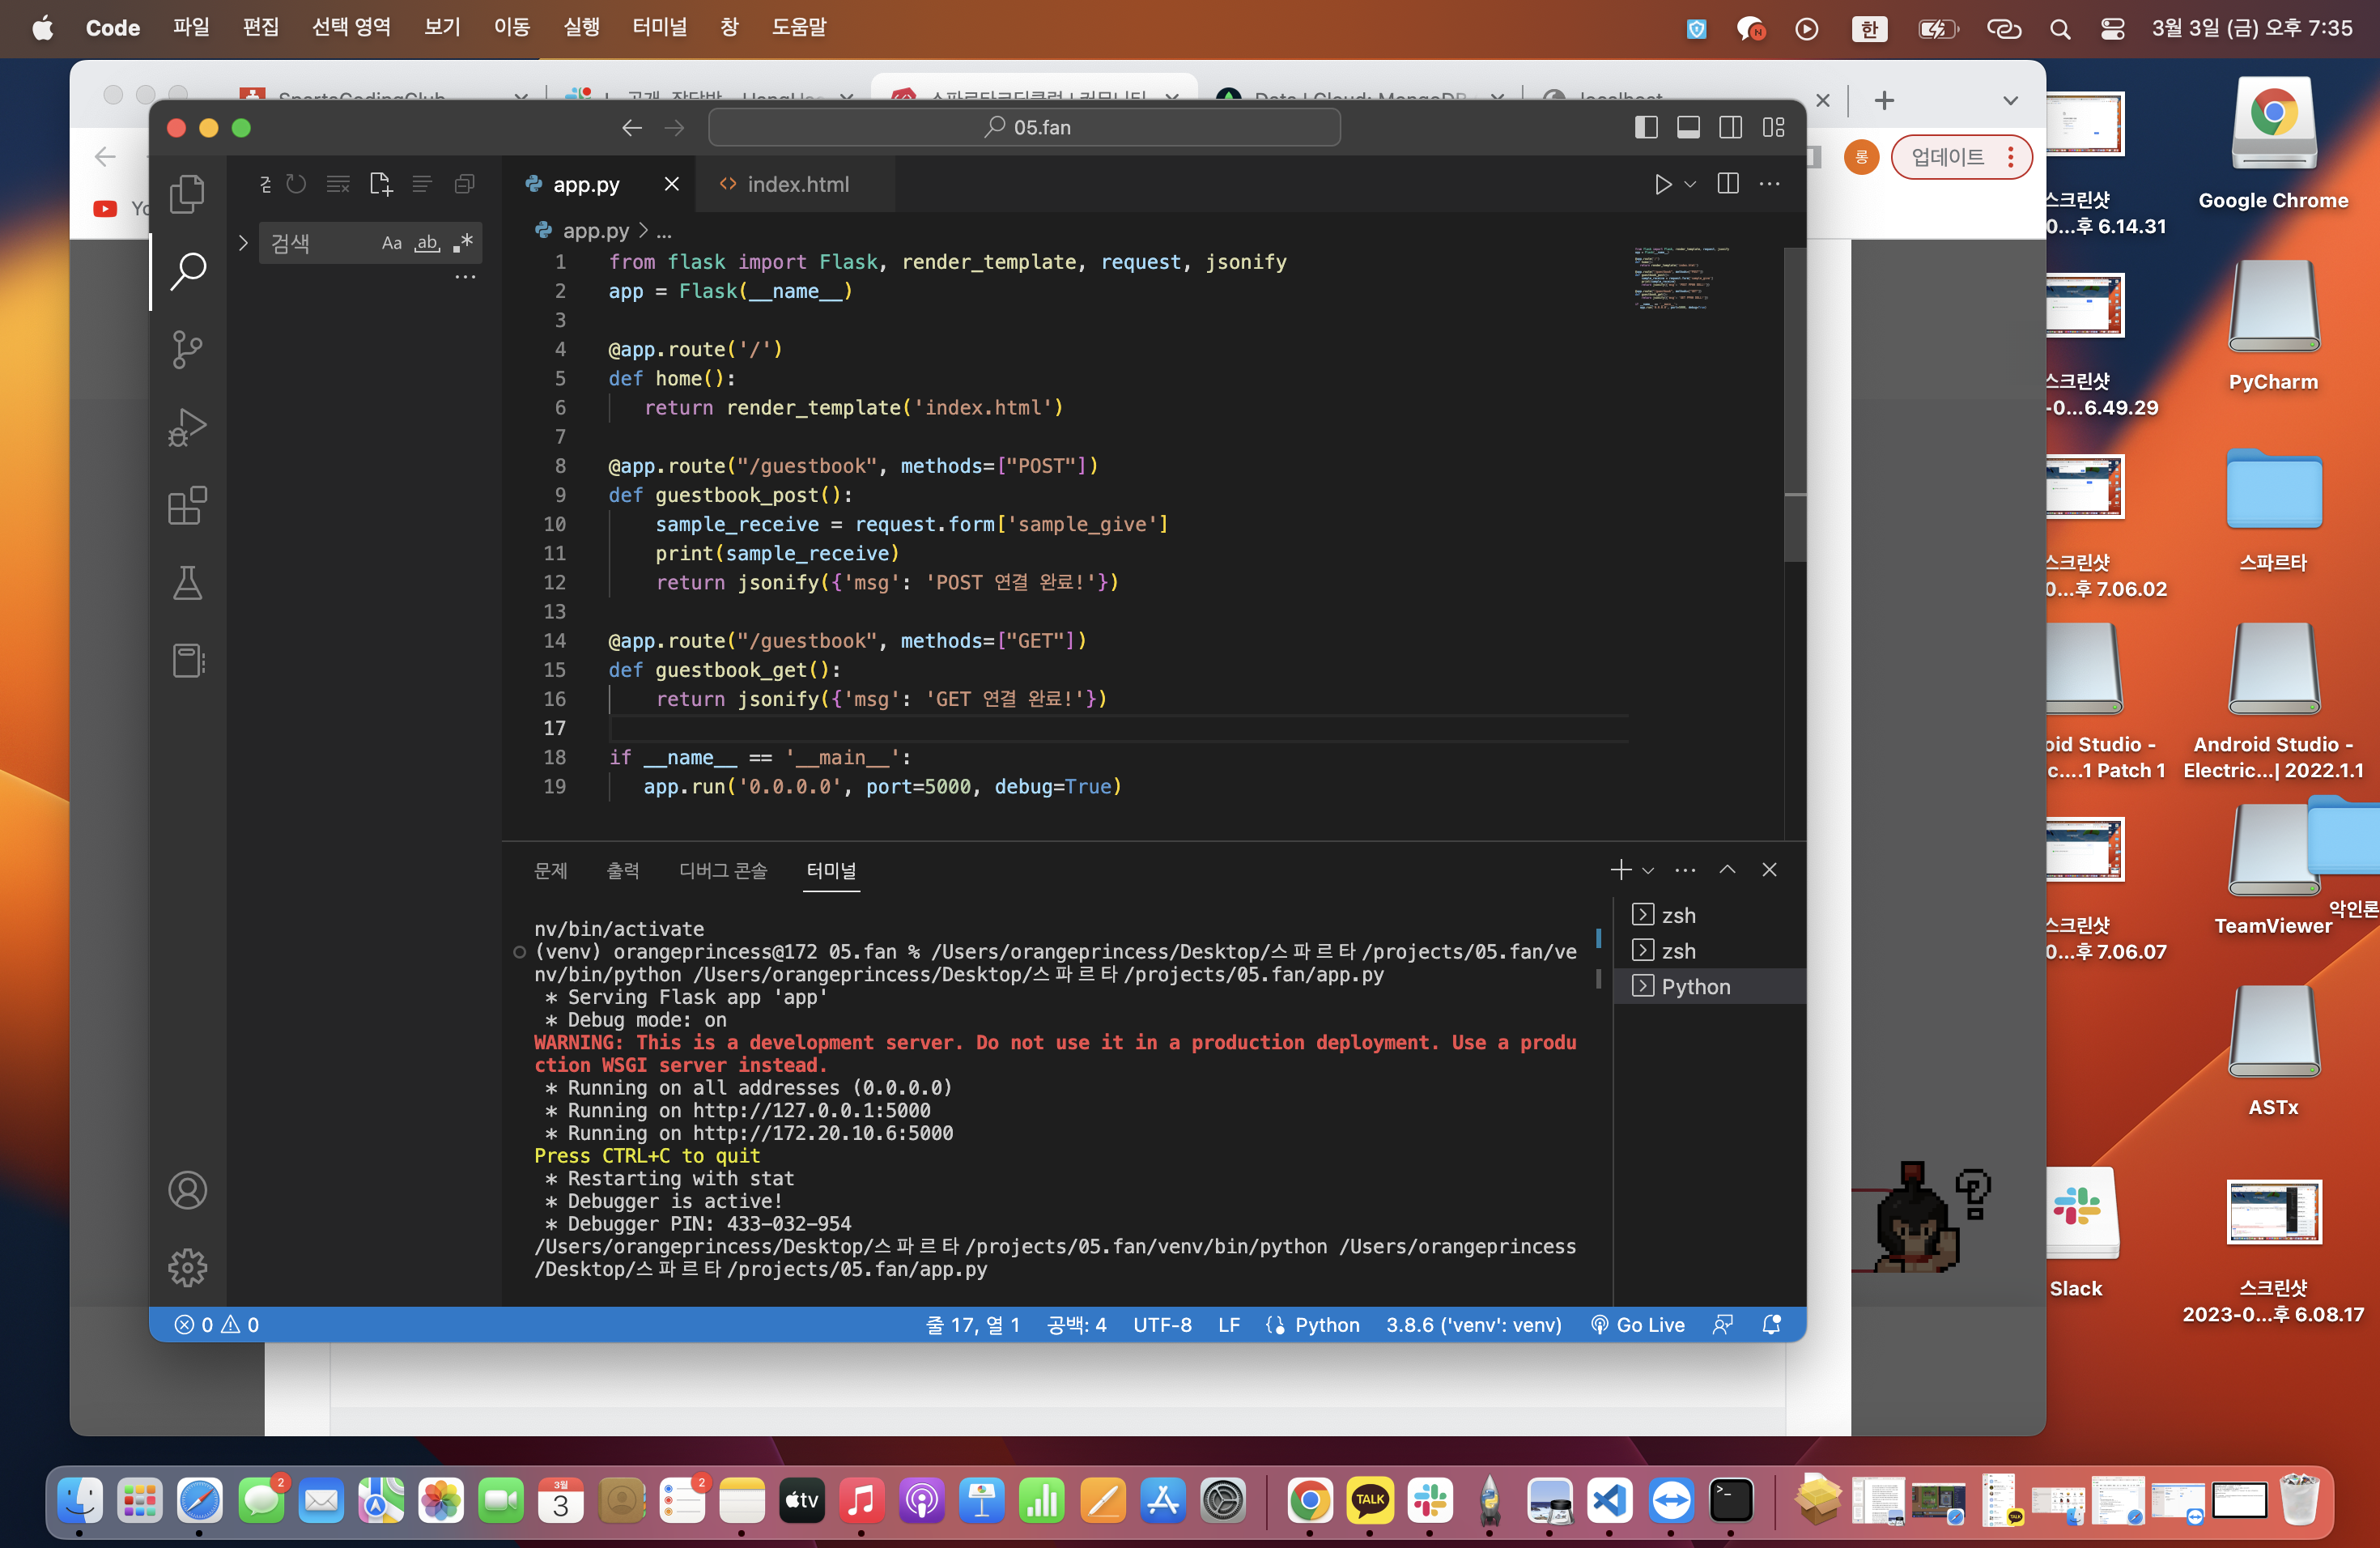
Task: Open more editor actions menu
Action: pyautogui.click(x=1770, y=184)
